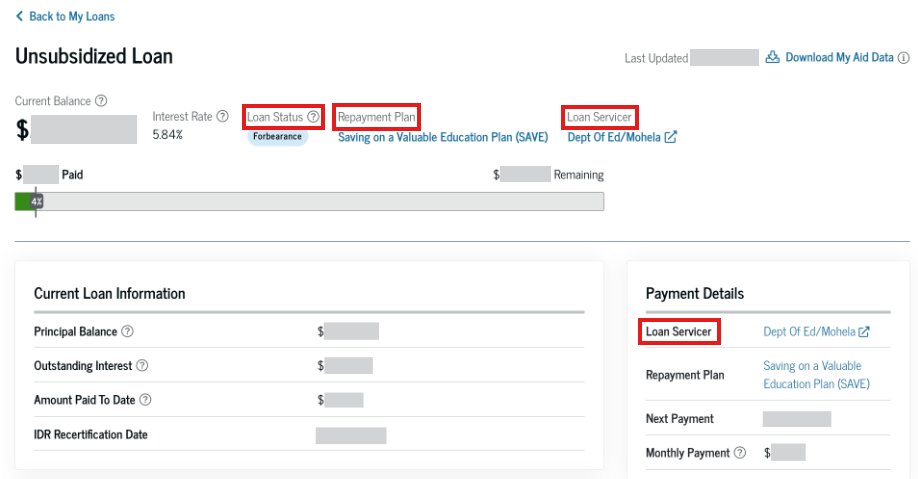Click the Principal Balance label
The image size is (918, 479).
[x=76, y=331]
